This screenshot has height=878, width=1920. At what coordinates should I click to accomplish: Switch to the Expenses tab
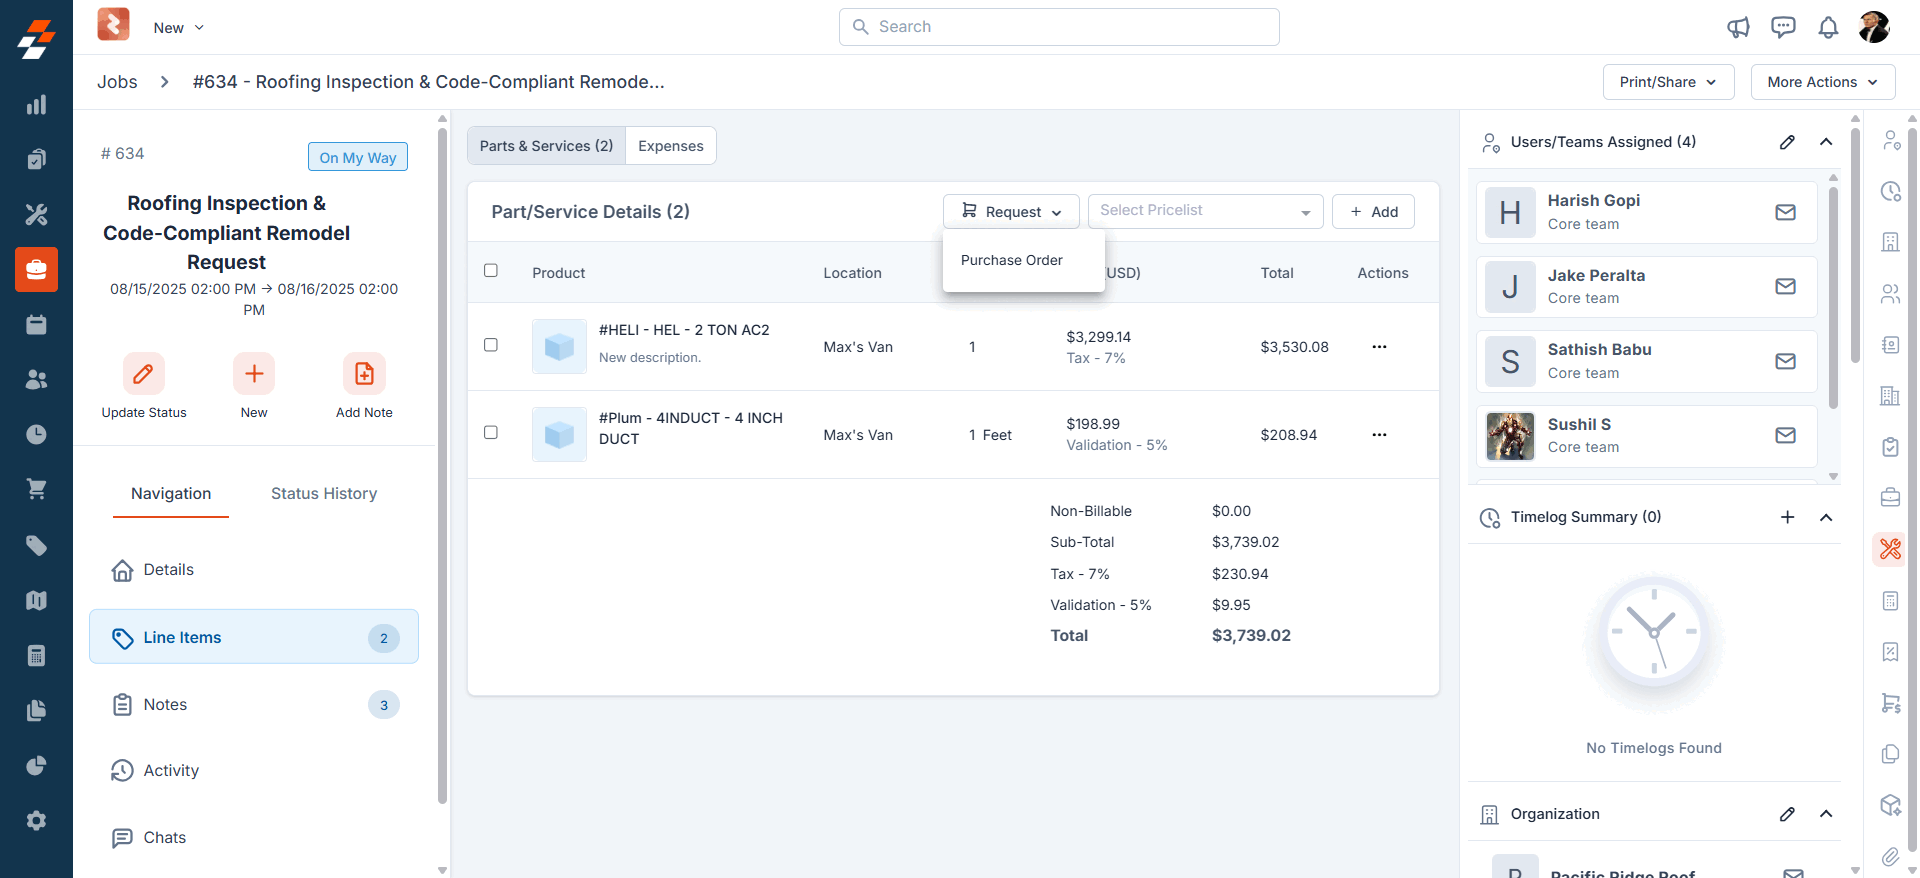670,146
